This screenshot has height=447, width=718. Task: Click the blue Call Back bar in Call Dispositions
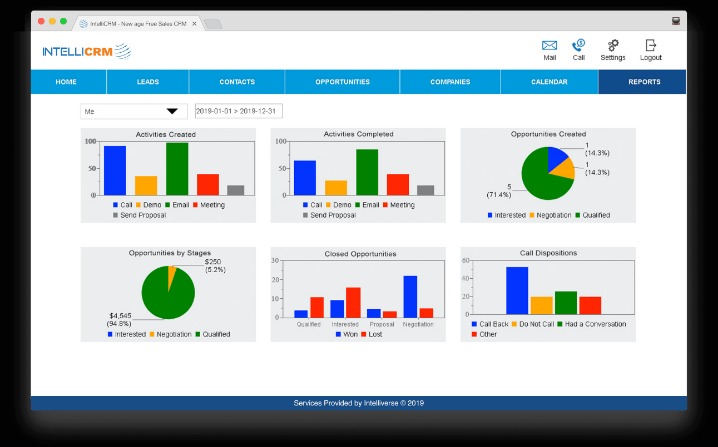(517, 291)
